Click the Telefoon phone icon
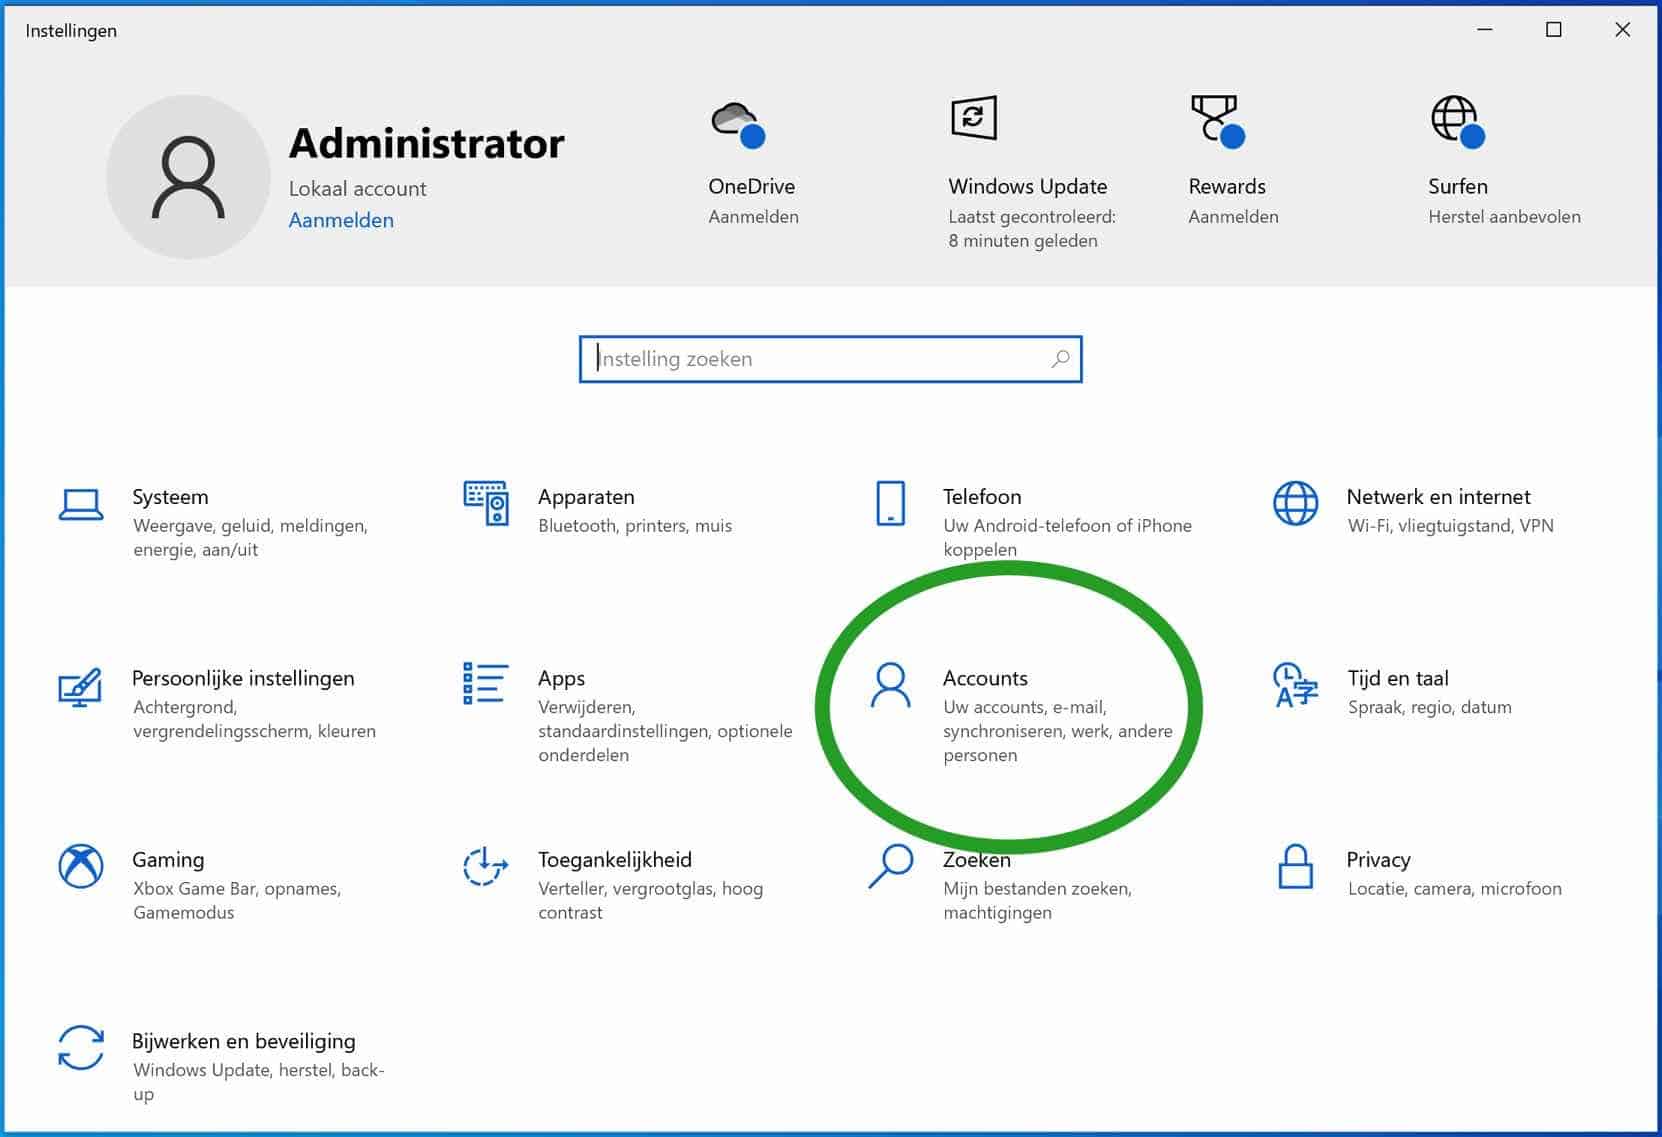 click(890, 503)
